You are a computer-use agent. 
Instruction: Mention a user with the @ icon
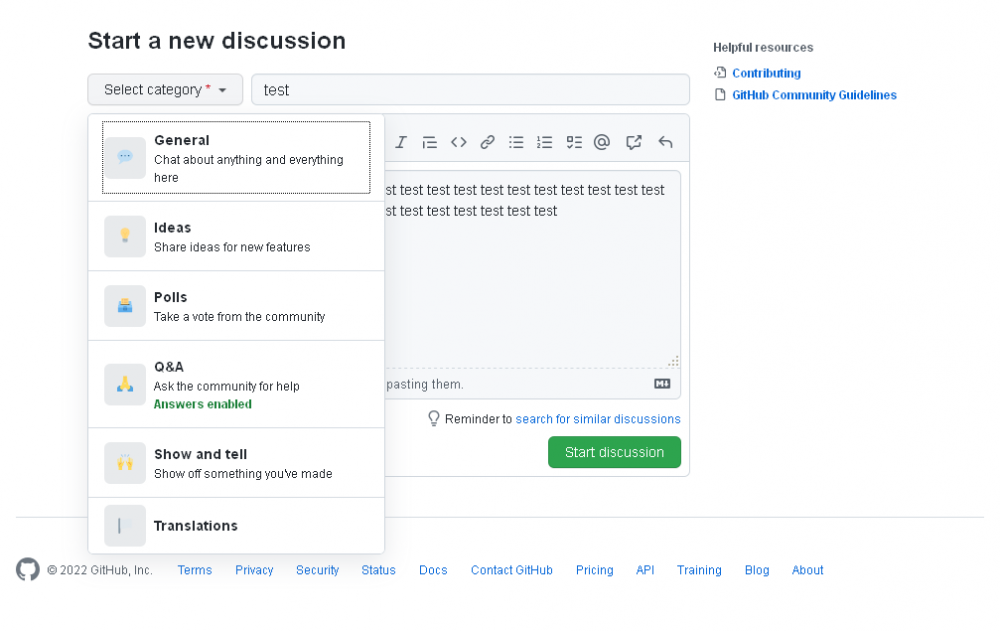click(x=602, y=142)
